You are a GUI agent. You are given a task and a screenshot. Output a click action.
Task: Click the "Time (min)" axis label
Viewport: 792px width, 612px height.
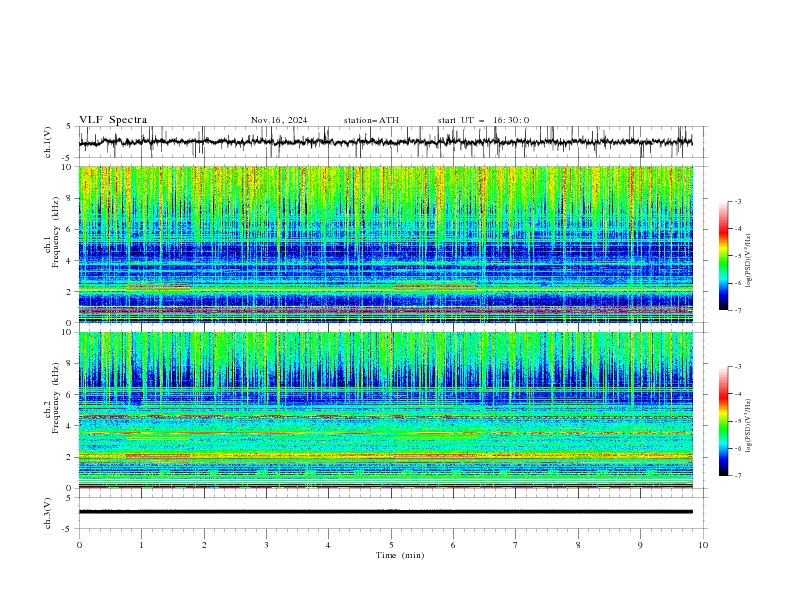(x=400, y=555)
